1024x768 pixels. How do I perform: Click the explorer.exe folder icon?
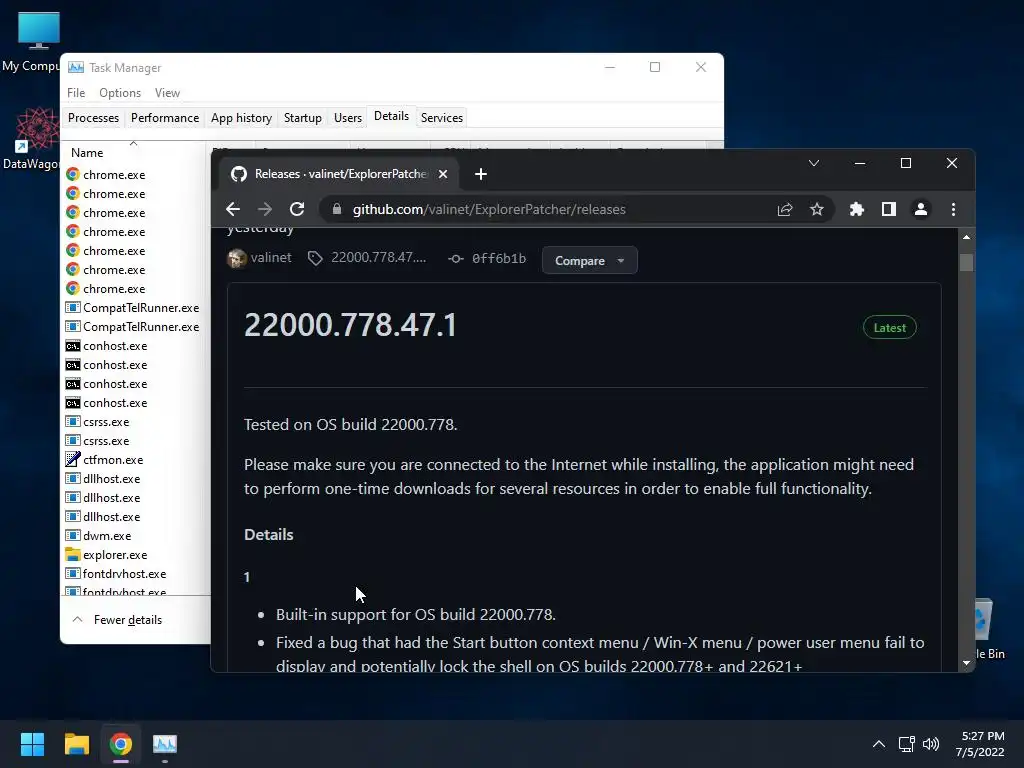click(x=72, y=554)
